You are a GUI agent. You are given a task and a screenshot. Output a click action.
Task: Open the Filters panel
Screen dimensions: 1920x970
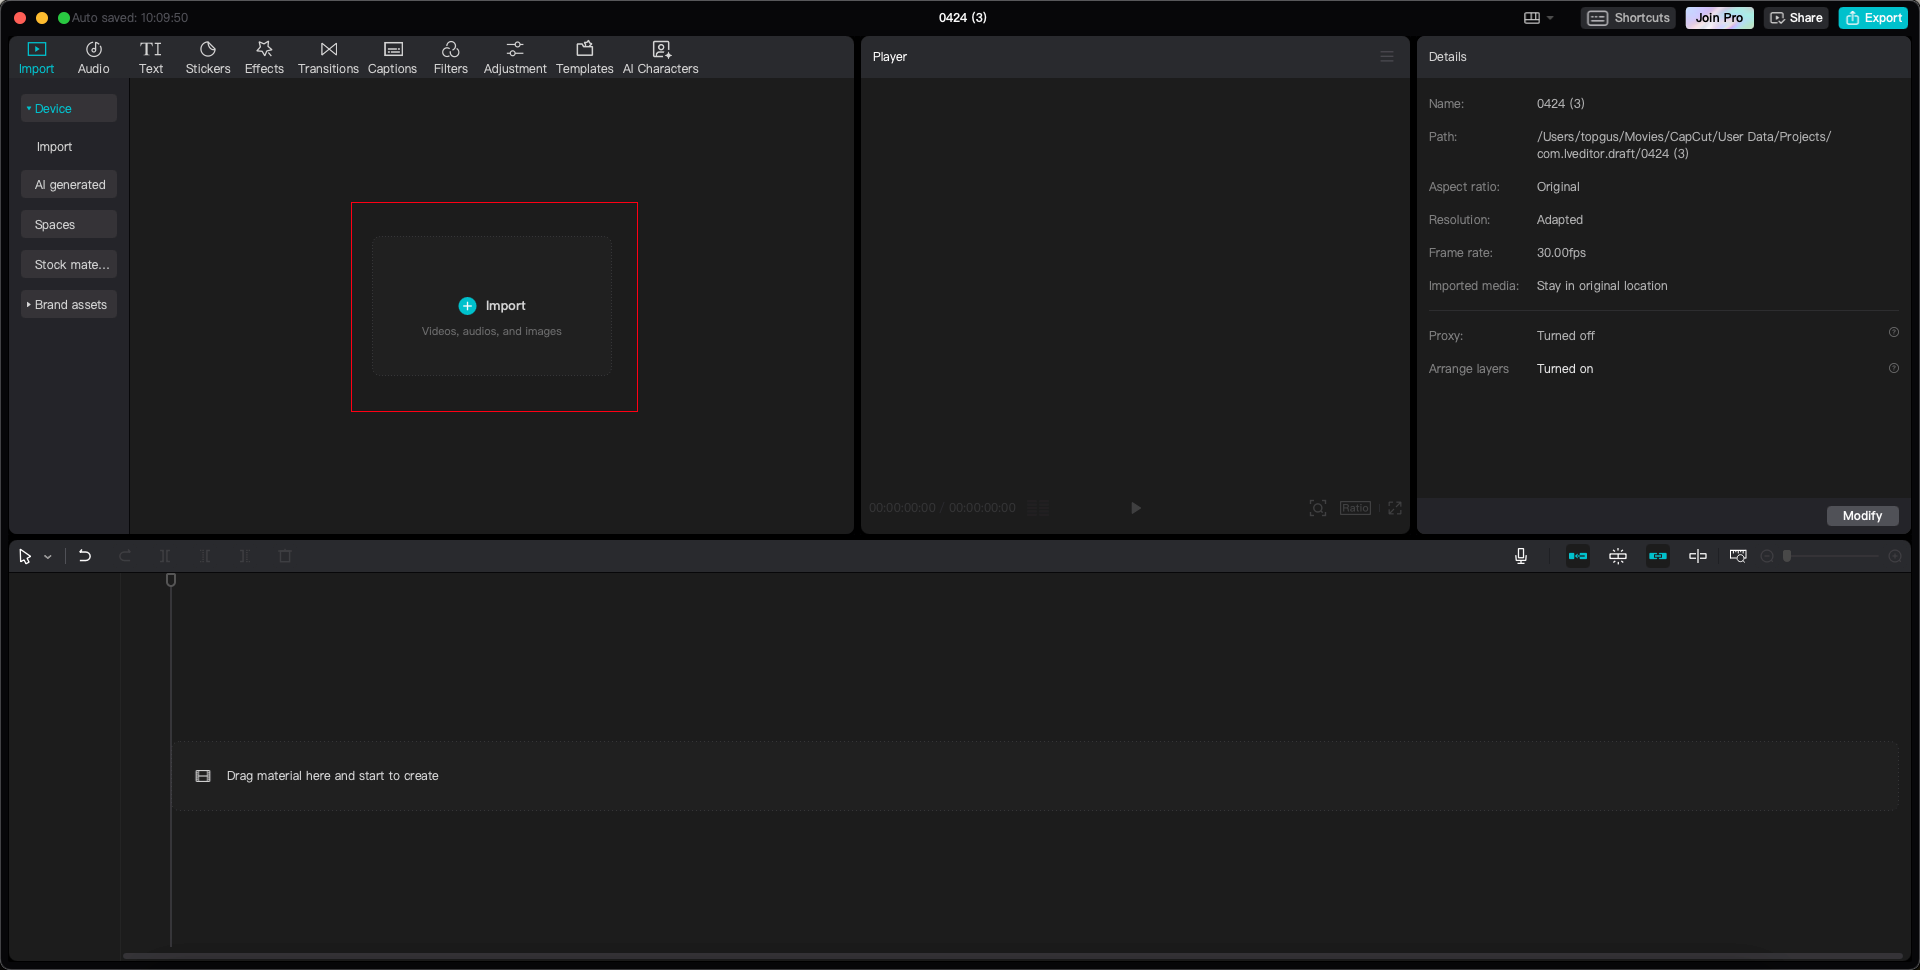(x=451, y=57)
